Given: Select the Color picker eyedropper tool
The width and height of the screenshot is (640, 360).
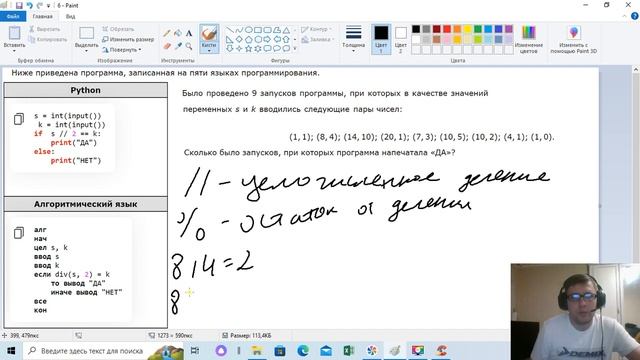Looking at the screenshot, I should click(178, 46).
